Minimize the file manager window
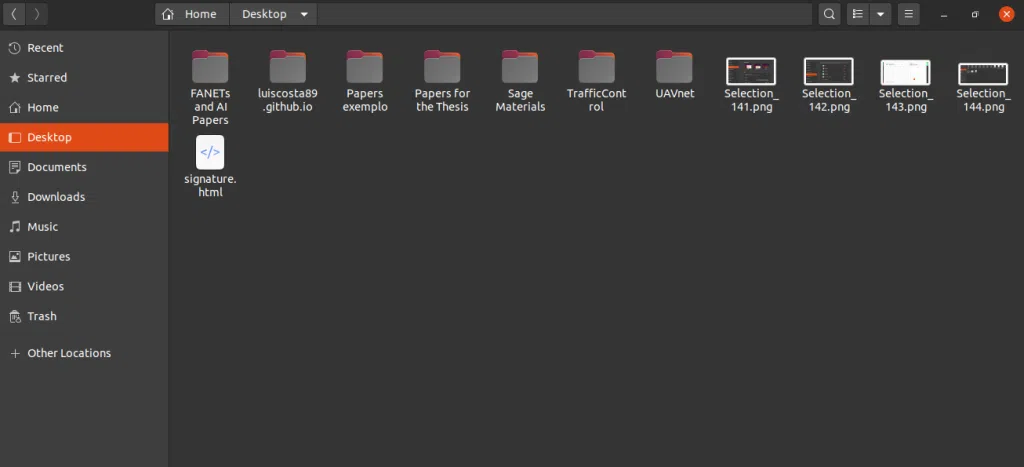Screen dimensions: 1024x467 [x=944, y=14]
